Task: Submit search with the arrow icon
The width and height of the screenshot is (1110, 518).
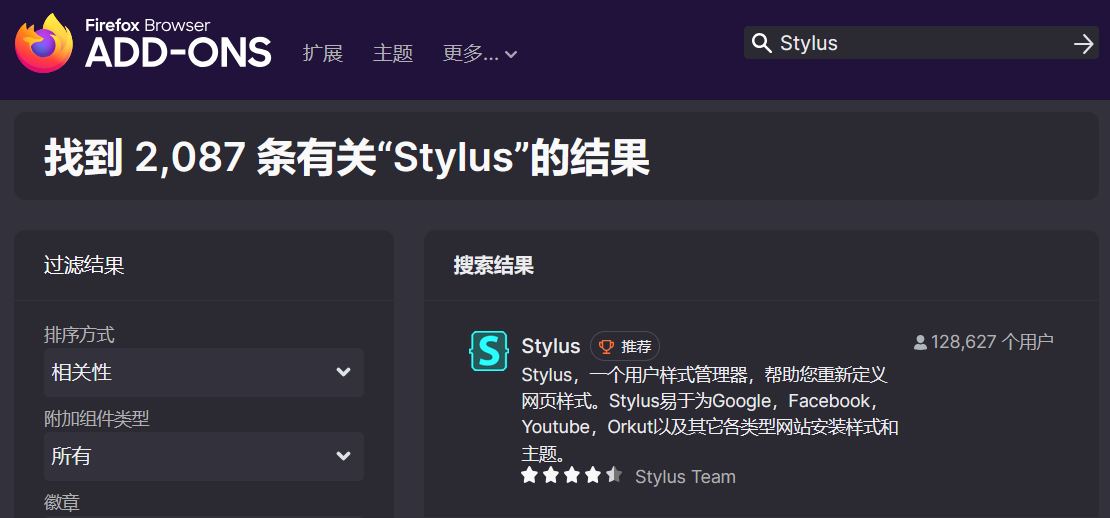Action: tap(1083, 44)
